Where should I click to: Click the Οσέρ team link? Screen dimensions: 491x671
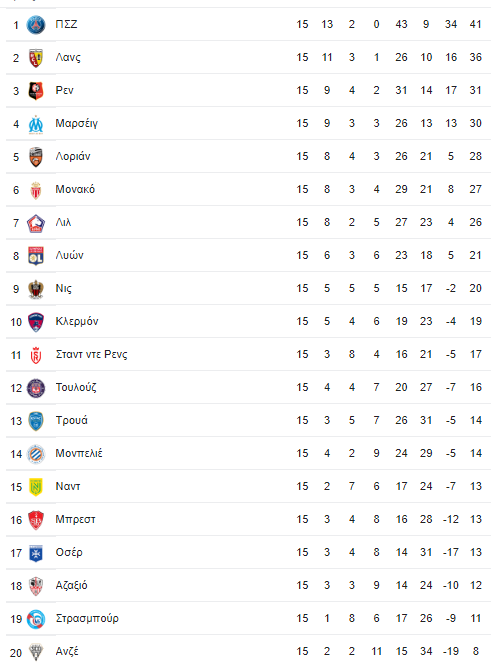click(x=69, y=552)
